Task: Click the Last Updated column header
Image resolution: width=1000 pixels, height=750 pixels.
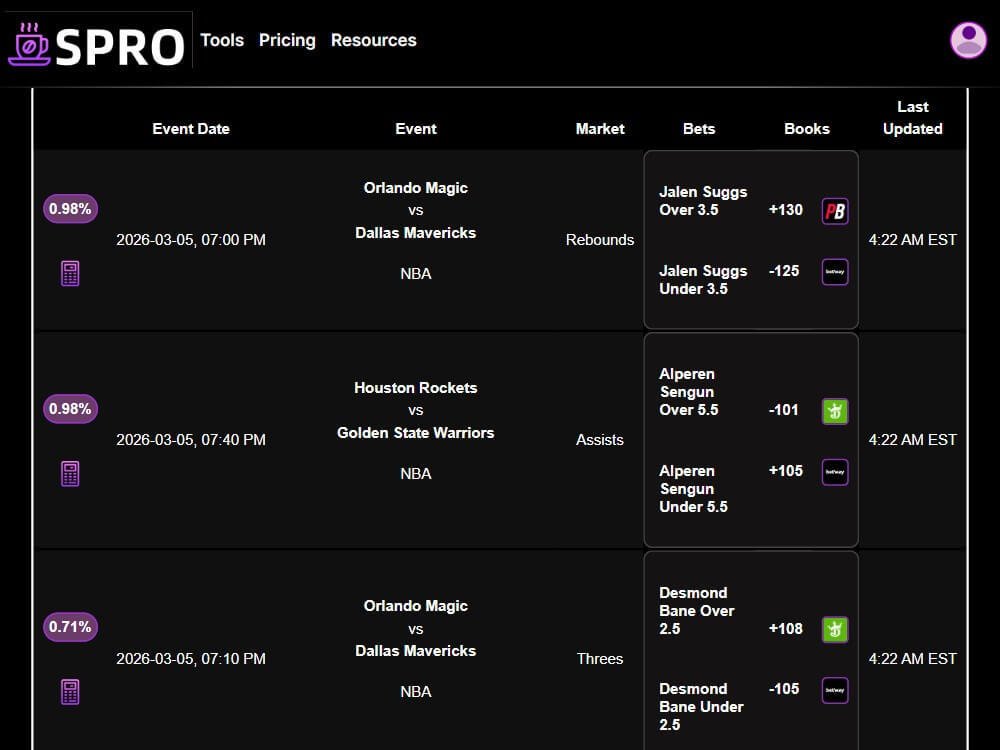Action: (x=912, y=117)
